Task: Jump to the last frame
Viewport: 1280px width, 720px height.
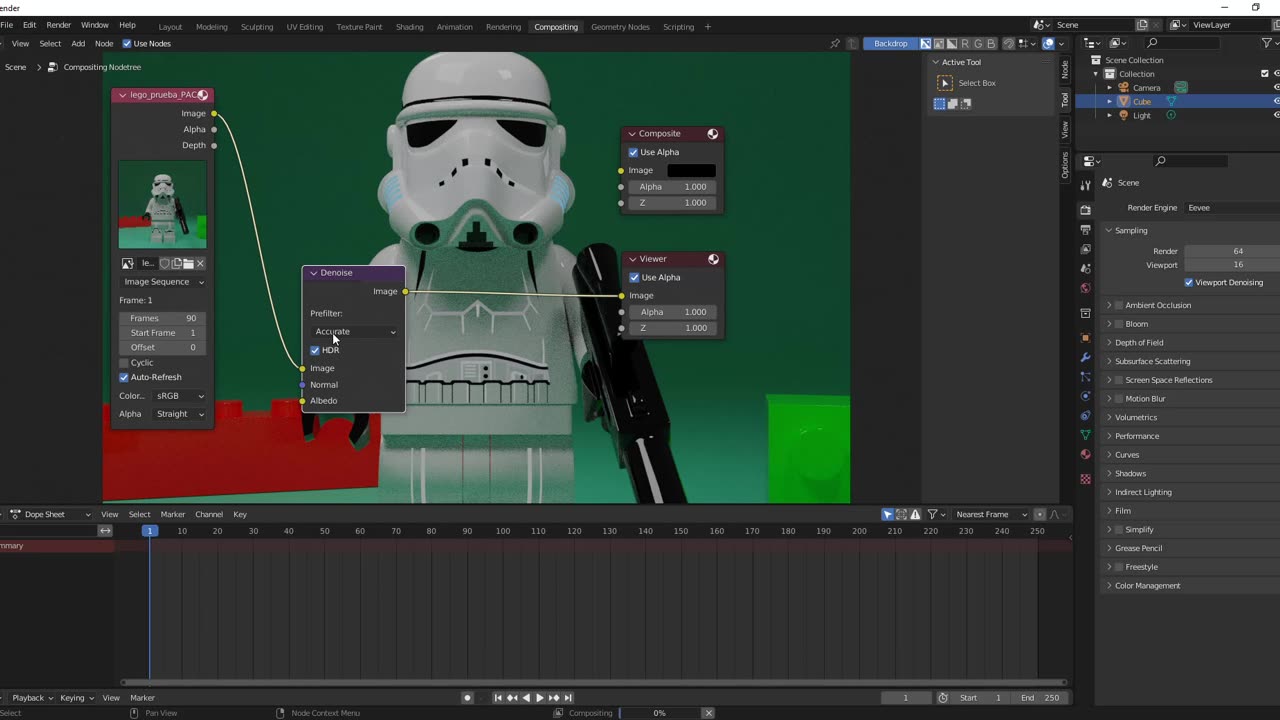Action: tap(568, 698)
